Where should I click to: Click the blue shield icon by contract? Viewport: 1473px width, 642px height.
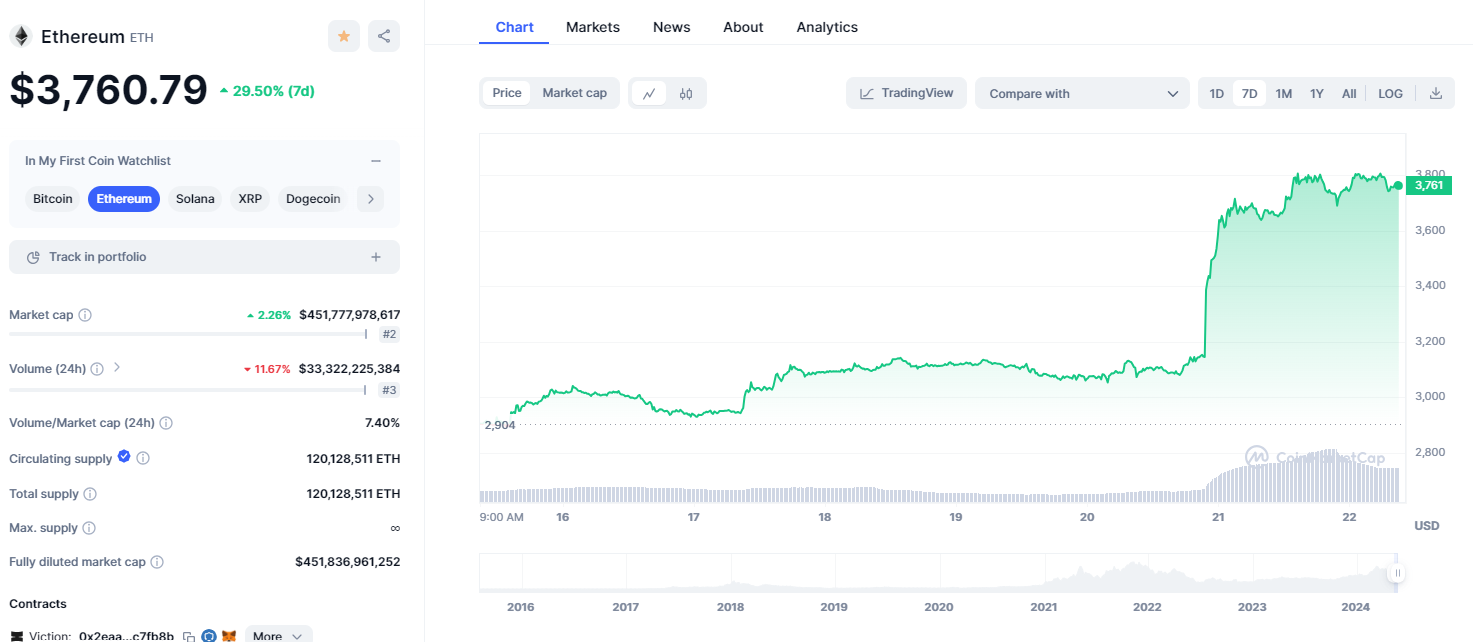[209, 636]
